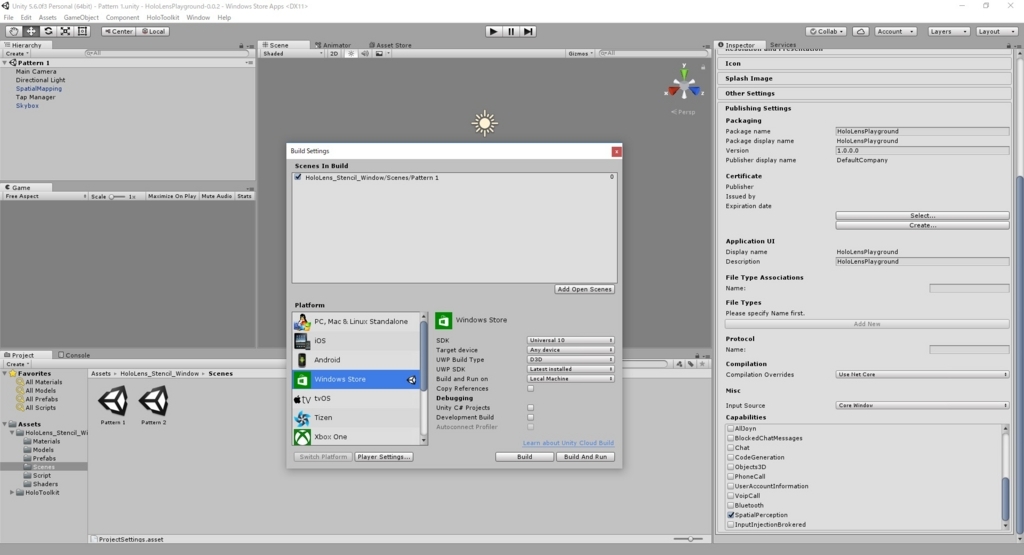Start Play mode with play button

(x=493, y=31)
